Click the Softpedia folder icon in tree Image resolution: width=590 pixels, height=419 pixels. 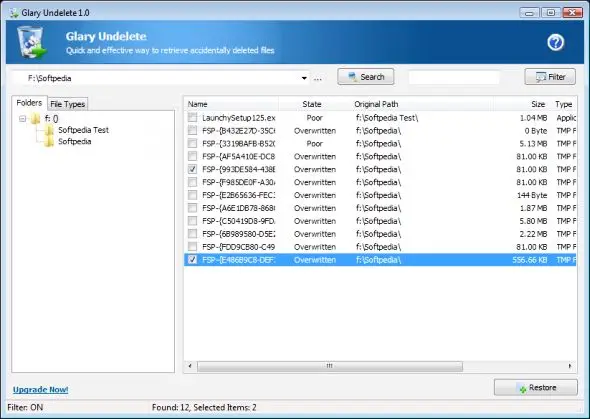49,142
